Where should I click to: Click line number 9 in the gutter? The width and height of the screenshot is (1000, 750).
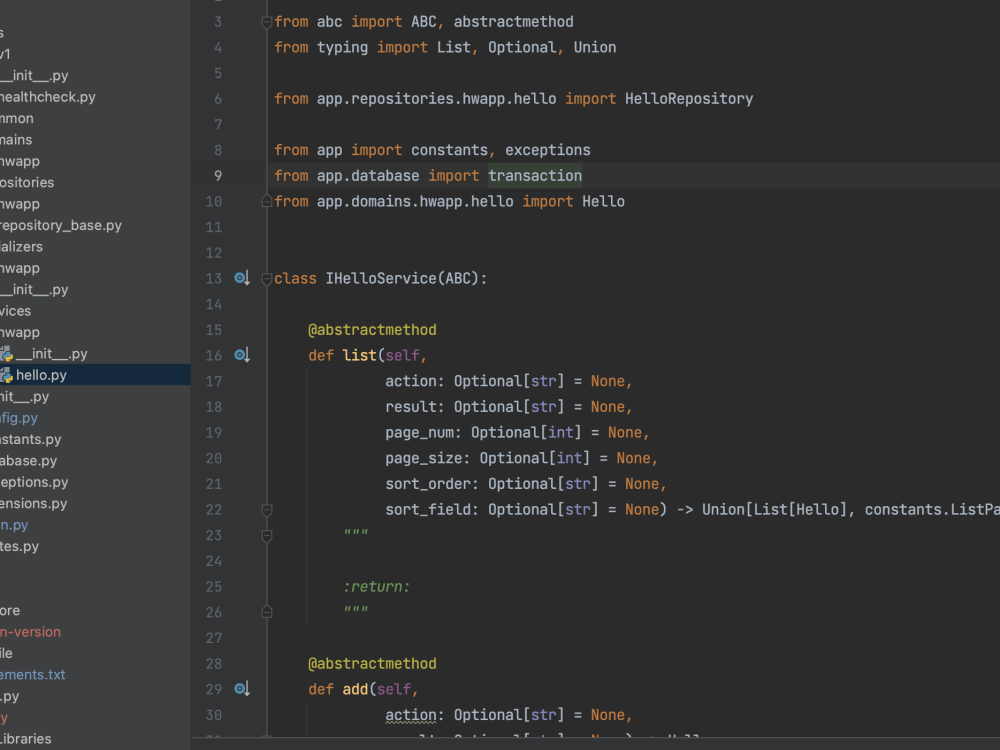pyautogui.click(x=218, y=176)
